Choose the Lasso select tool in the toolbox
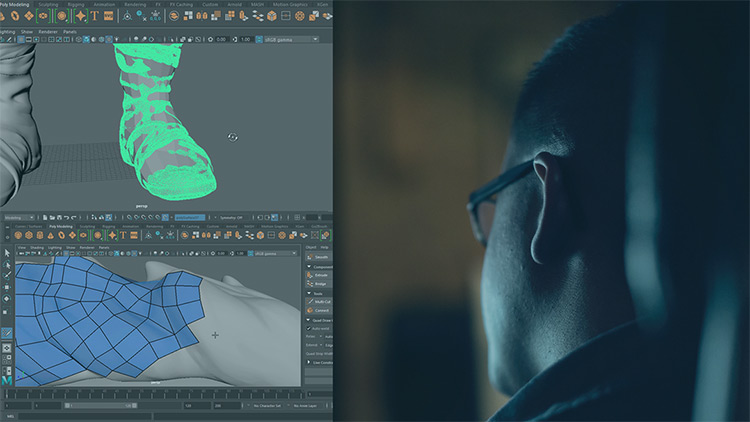This screenshot has width=750, height=422. coord(7,265)
